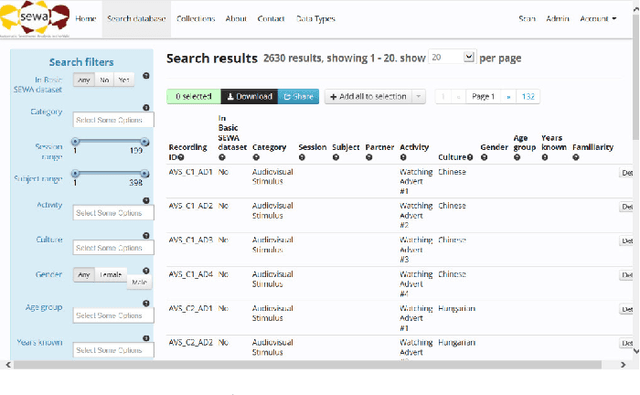This screenshot has width=640, height=395.
Task: Click info icon under Age group column header
Action: click(517, 157)
